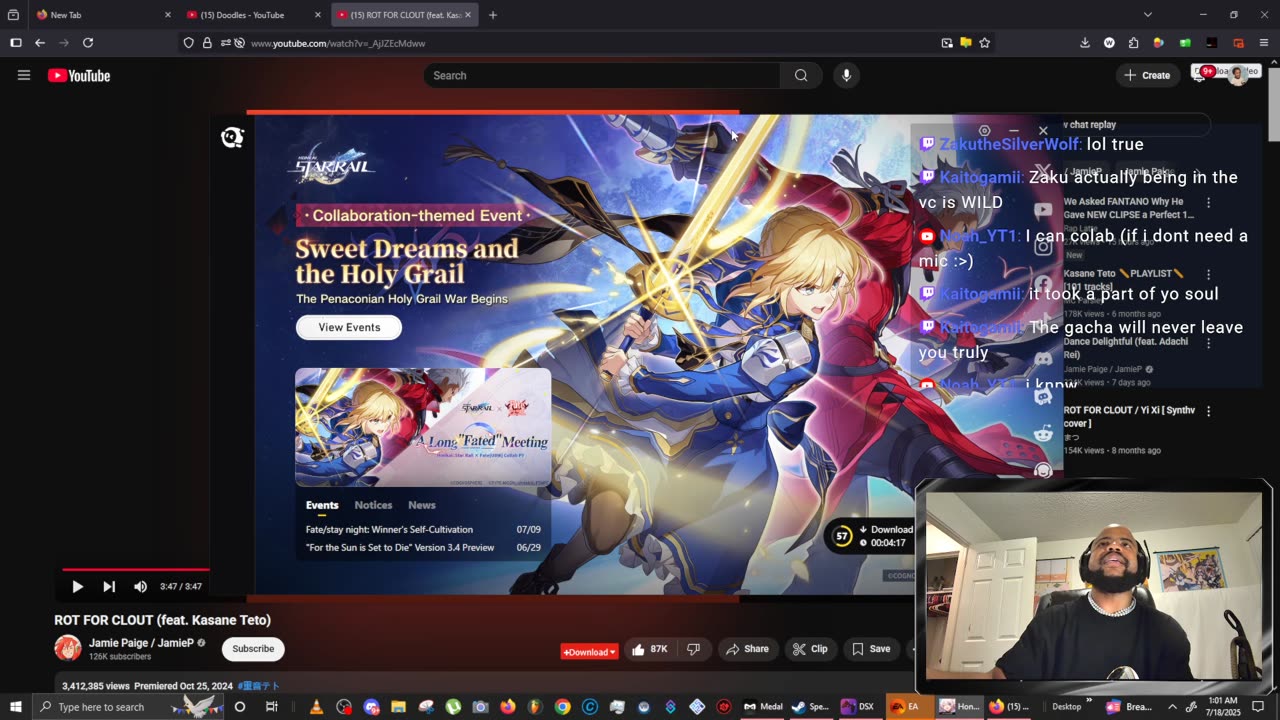
Task: Open Version 3.4 Preview news entry
Action: click(423, 548)
